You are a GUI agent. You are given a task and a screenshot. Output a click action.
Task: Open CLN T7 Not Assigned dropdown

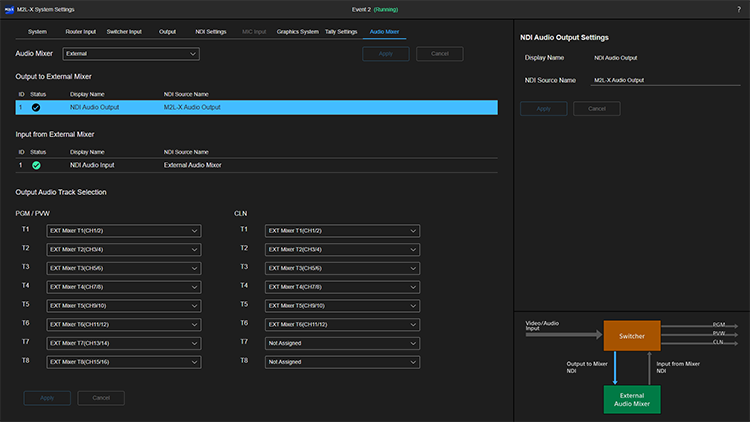[342, 341]
